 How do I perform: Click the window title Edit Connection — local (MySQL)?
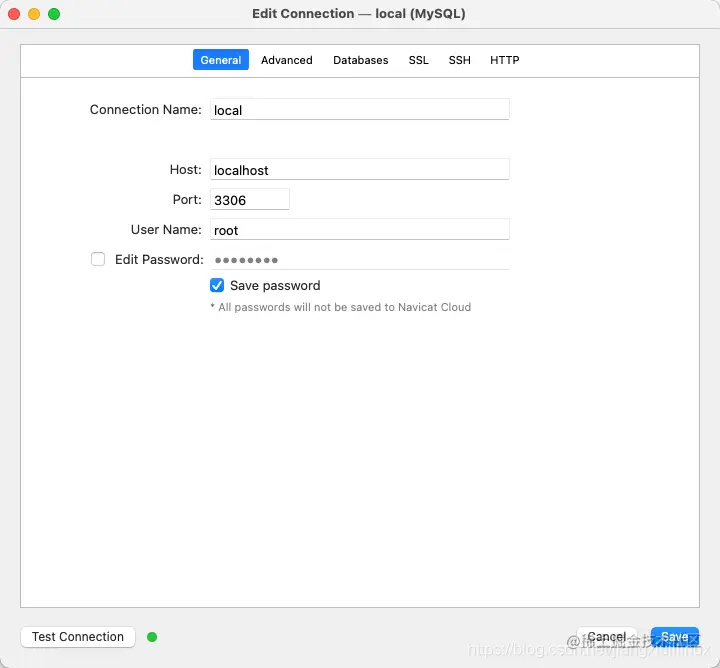click(359, 14)
